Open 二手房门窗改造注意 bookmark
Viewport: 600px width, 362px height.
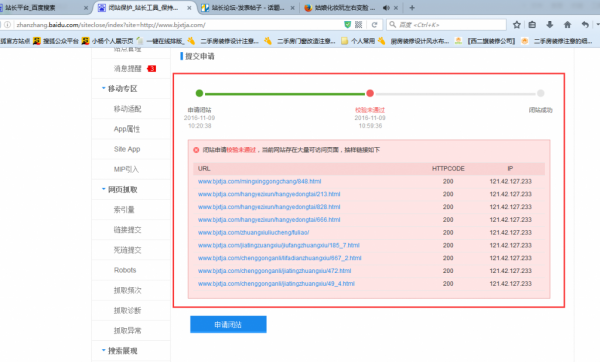point(300,41)
